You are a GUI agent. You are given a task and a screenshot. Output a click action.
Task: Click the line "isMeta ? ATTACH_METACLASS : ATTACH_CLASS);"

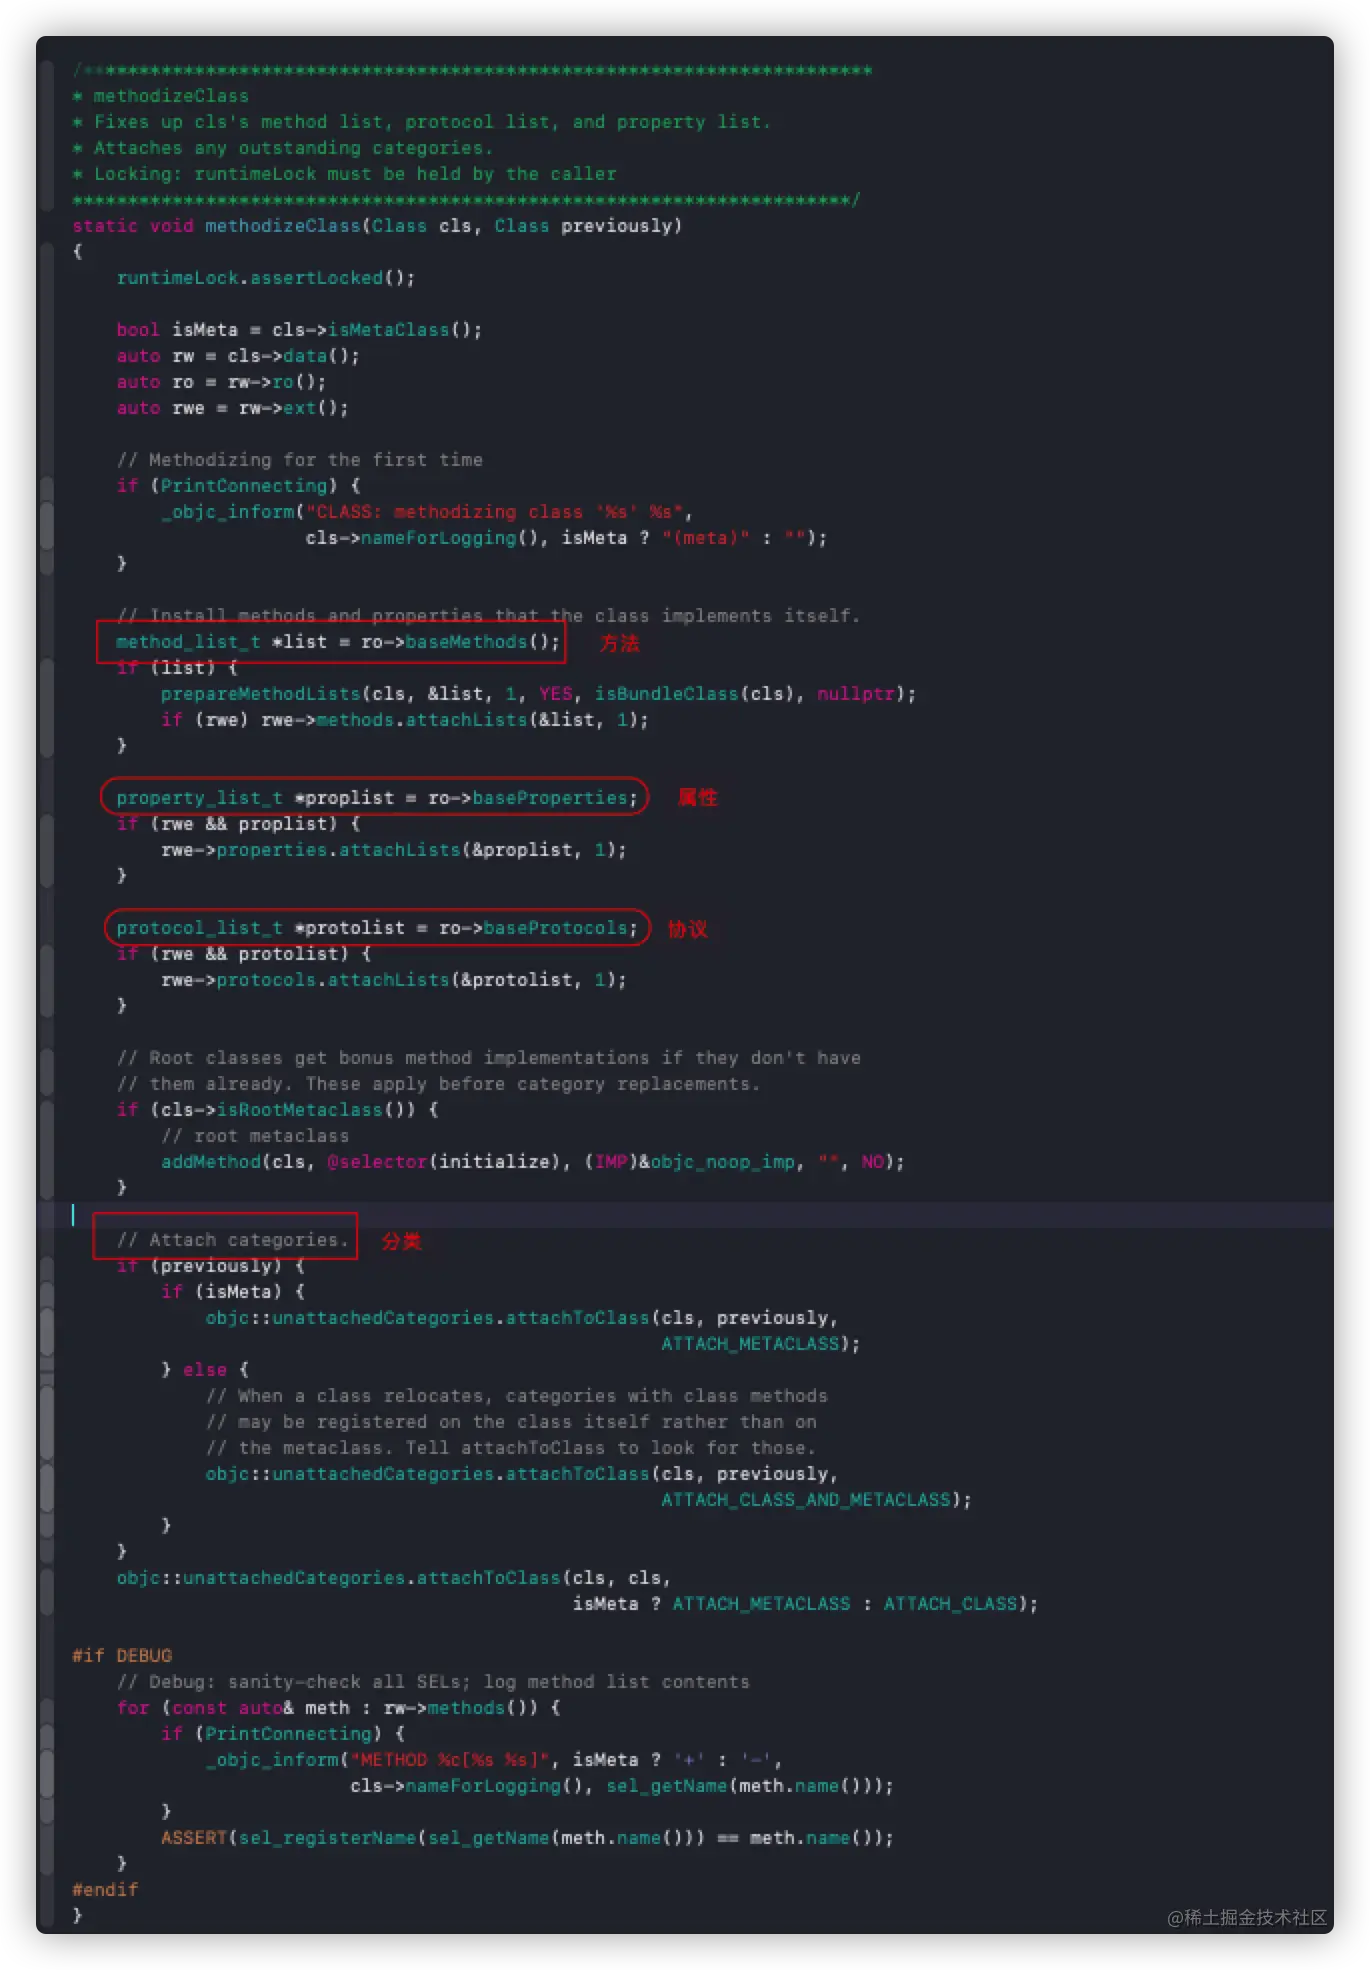[x=805, y=1604]
